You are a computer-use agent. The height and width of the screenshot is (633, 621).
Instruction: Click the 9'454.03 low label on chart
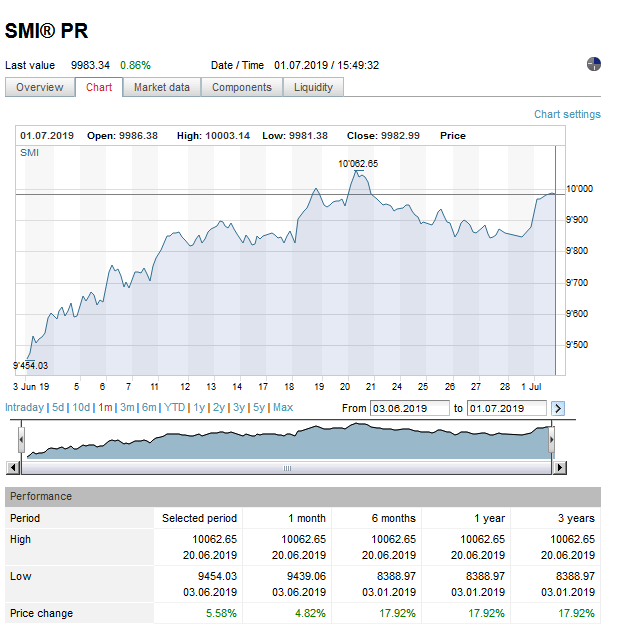tap(30, 366)
